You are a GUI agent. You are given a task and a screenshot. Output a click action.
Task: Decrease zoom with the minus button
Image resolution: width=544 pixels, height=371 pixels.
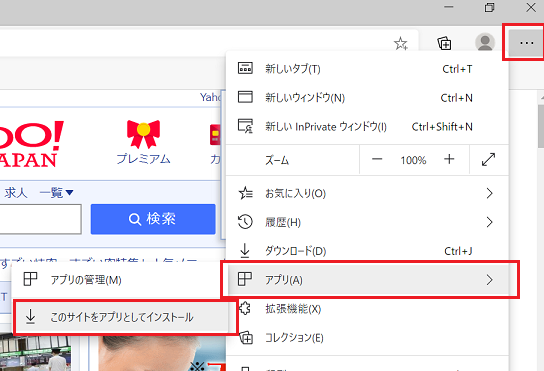click(377, 159)
